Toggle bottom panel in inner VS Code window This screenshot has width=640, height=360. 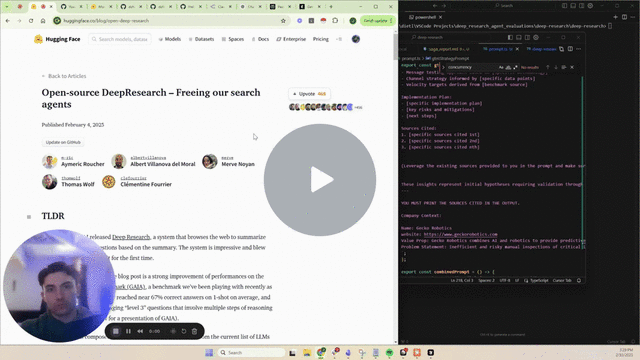519,38
